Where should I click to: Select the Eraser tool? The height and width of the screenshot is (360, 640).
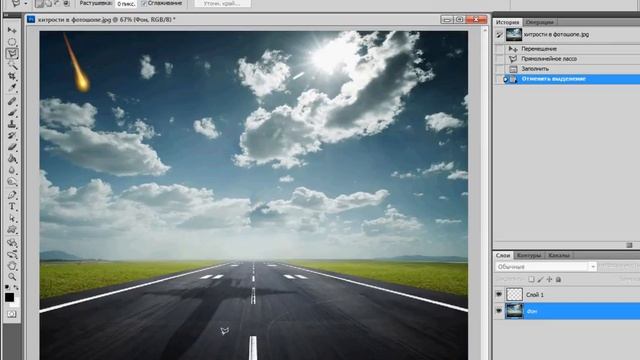(x=12, y=147)
